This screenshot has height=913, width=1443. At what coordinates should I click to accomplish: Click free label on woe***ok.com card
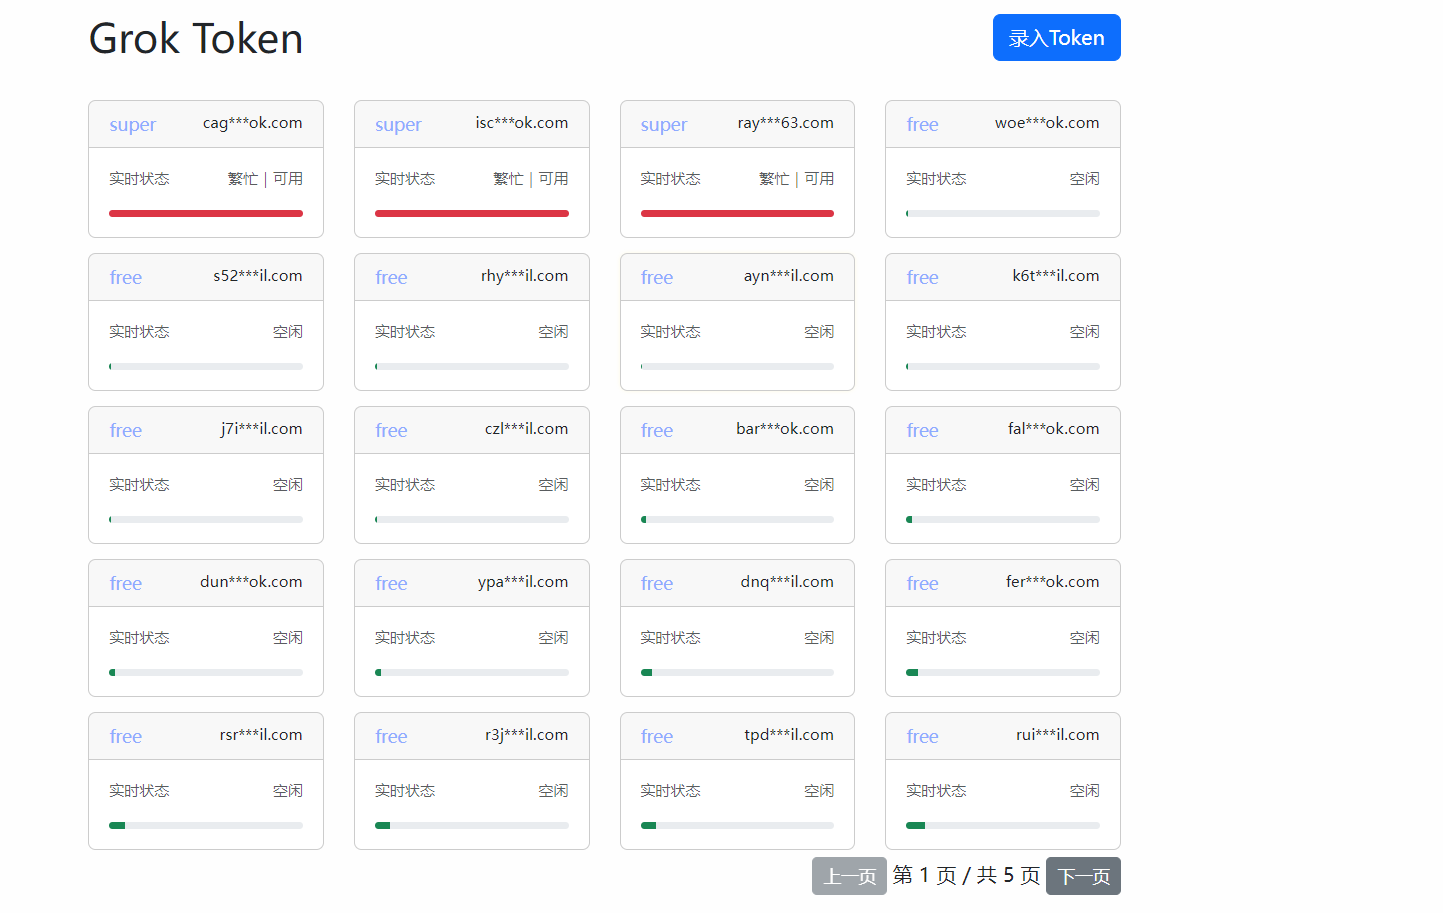(922, 125)
